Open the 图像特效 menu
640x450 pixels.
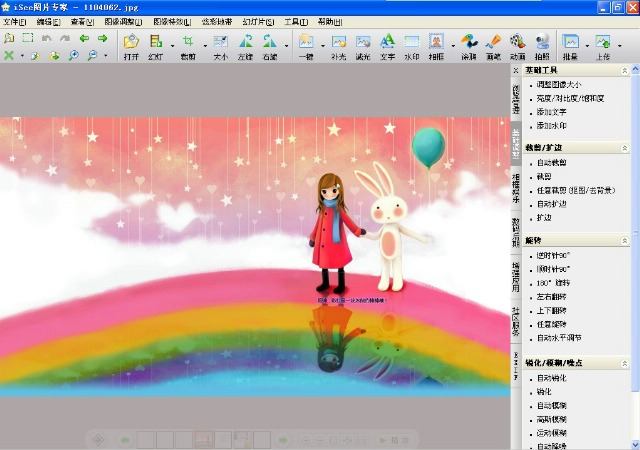pos(172,22)
